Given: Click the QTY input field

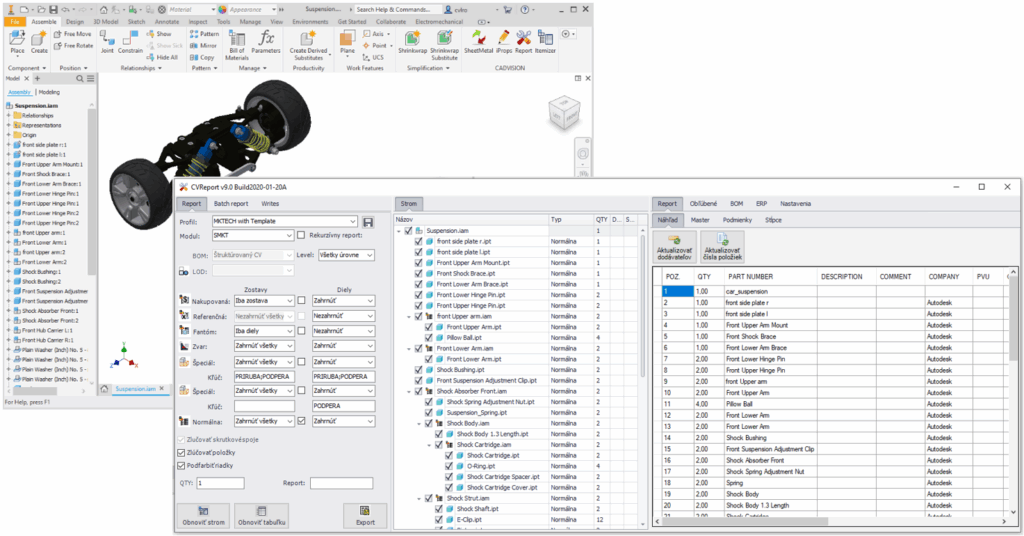Looking at the screenshot, I should pos(220,483).
